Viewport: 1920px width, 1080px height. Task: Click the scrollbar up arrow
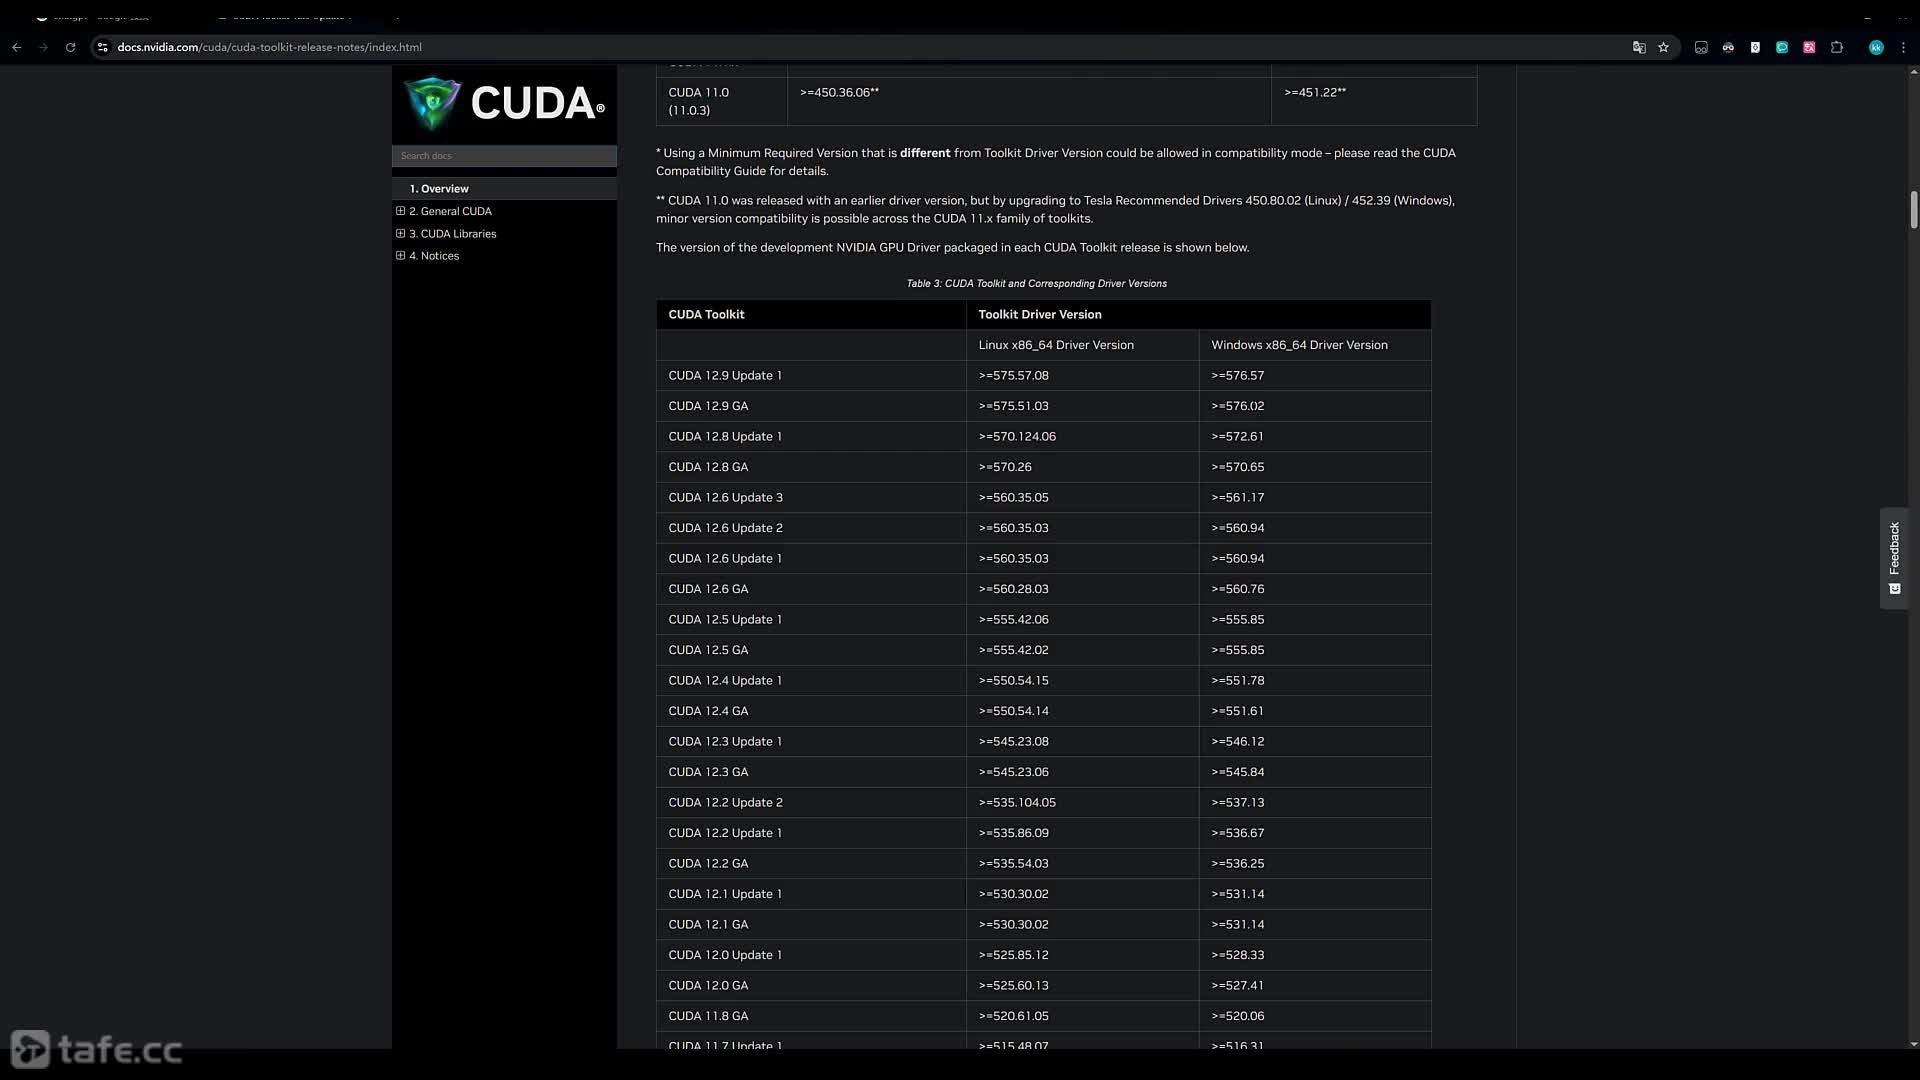click(1913, 71)
